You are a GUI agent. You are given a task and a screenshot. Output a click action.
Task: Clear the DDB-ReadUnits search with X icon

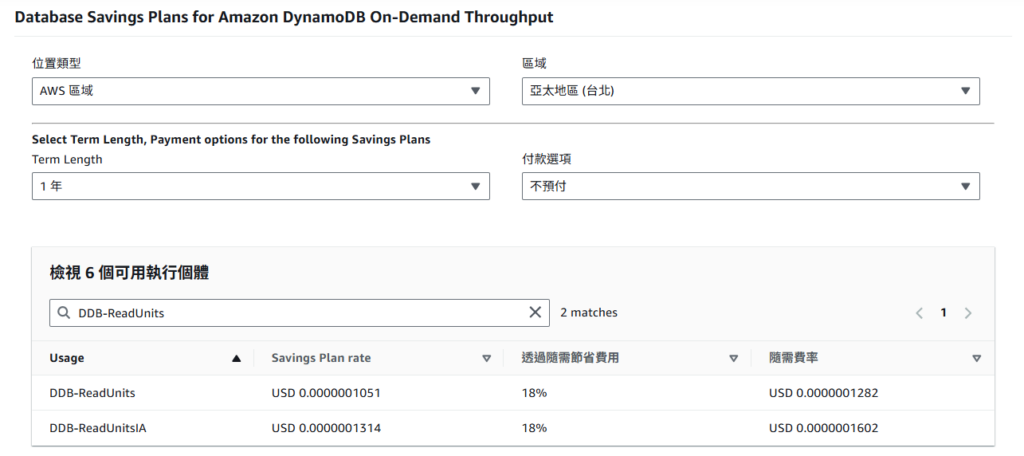coord(535,312)
